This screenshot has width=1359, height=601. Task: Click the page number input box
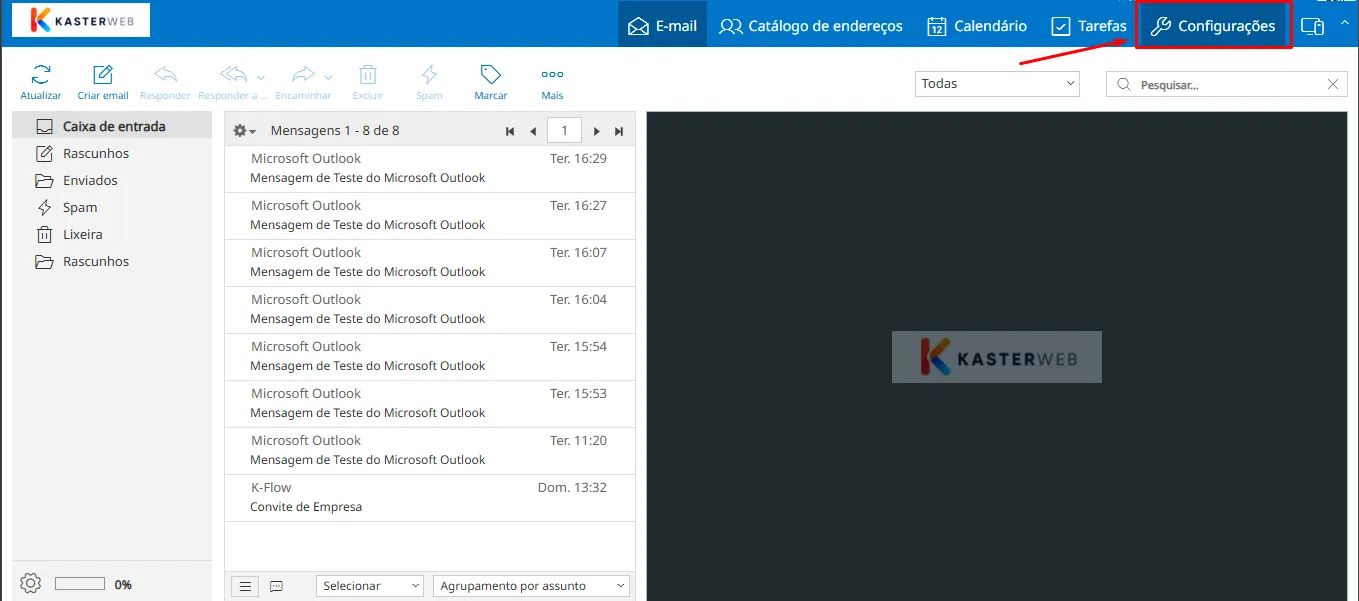pos(565,131)
